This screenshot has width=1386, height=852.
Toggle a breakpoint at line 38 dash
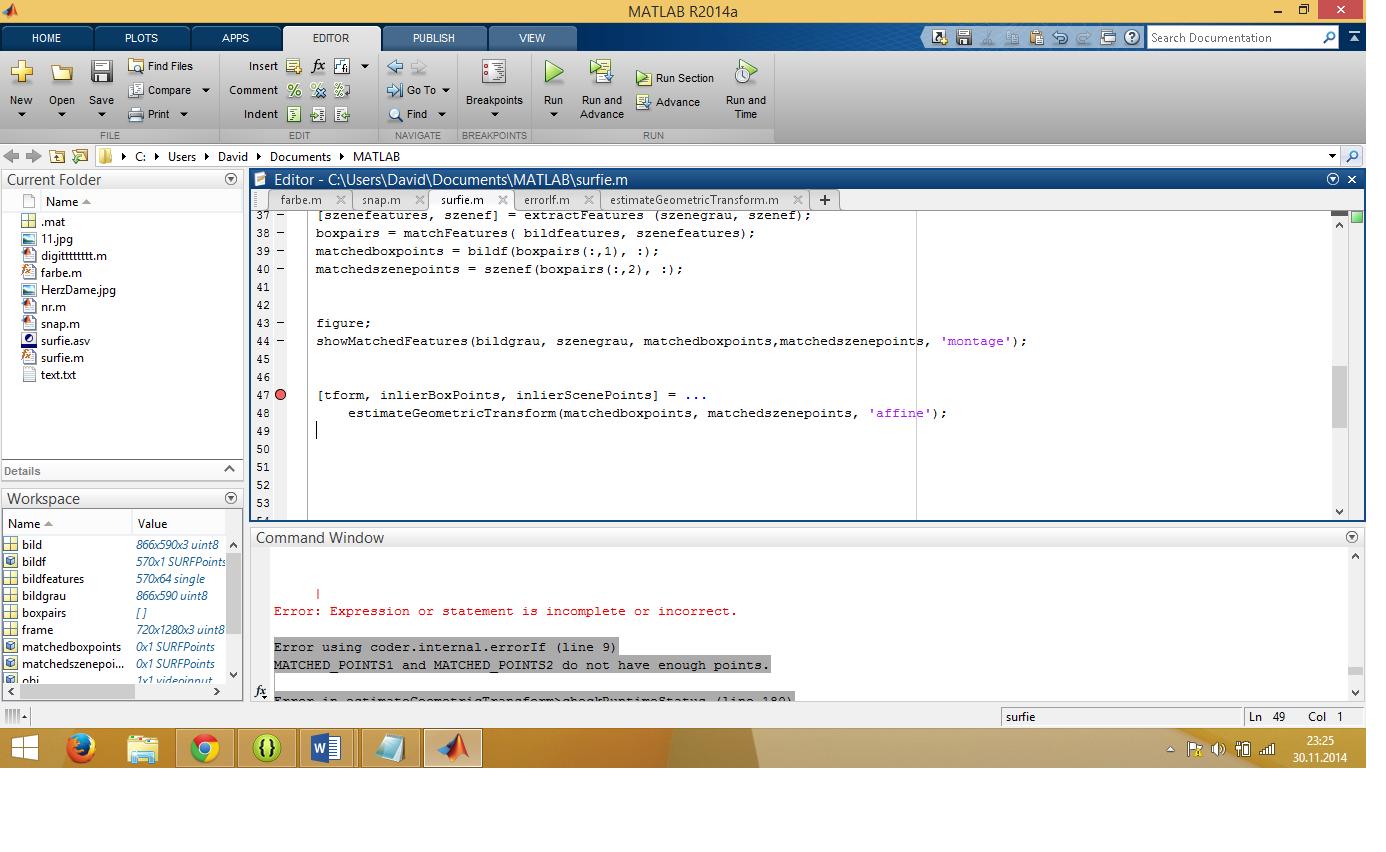pos(280,233)
